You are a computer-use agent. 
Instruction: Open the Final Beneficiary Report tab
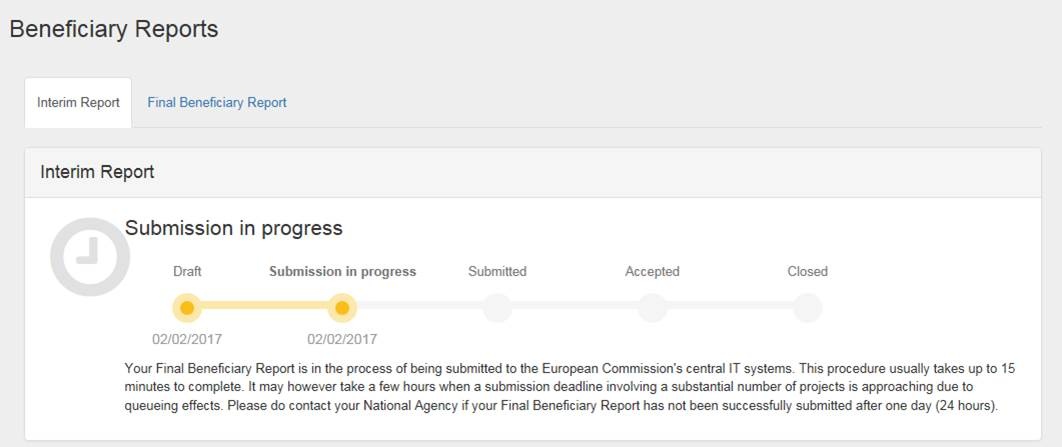pyautogui.click(x=217, y=103)
